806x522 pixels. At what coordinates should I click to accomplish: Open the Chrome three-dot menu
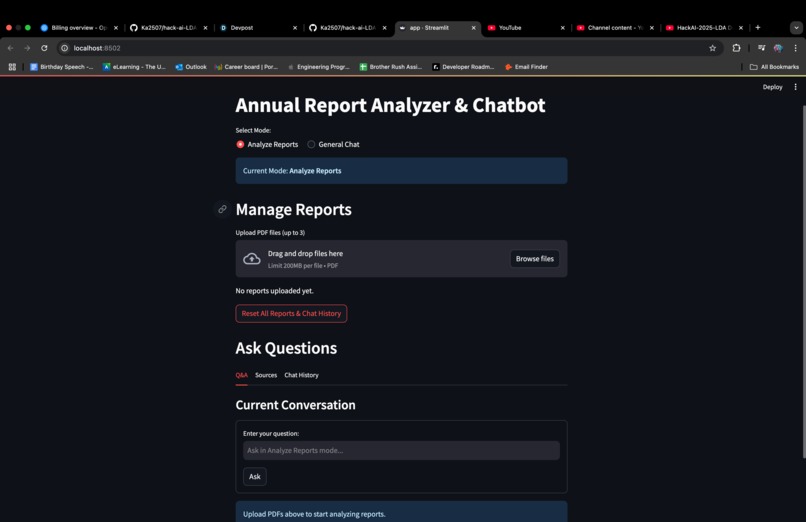pos(795,48)
